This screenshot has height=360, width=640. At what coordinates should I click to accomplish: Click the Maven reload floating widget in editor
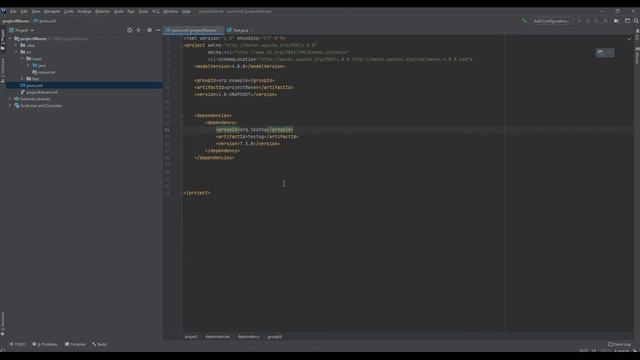pos(605,53)
